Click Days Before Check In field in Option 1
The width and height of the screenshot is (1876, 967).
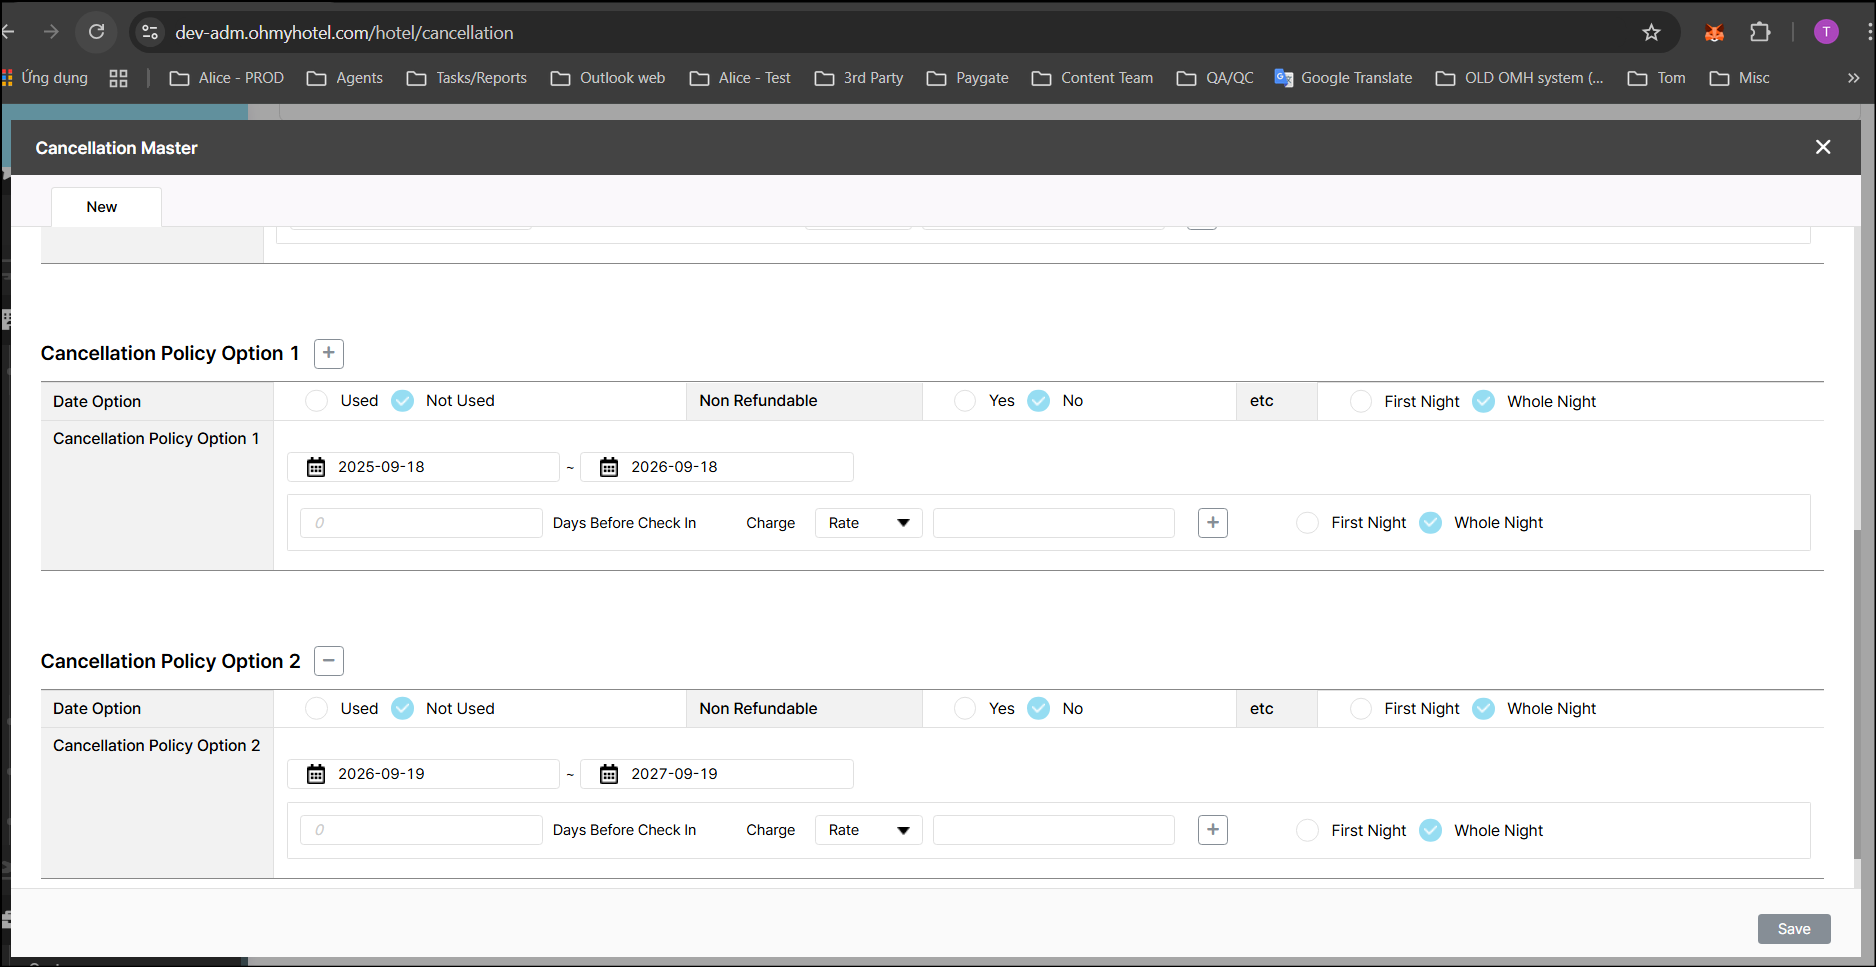421,523
